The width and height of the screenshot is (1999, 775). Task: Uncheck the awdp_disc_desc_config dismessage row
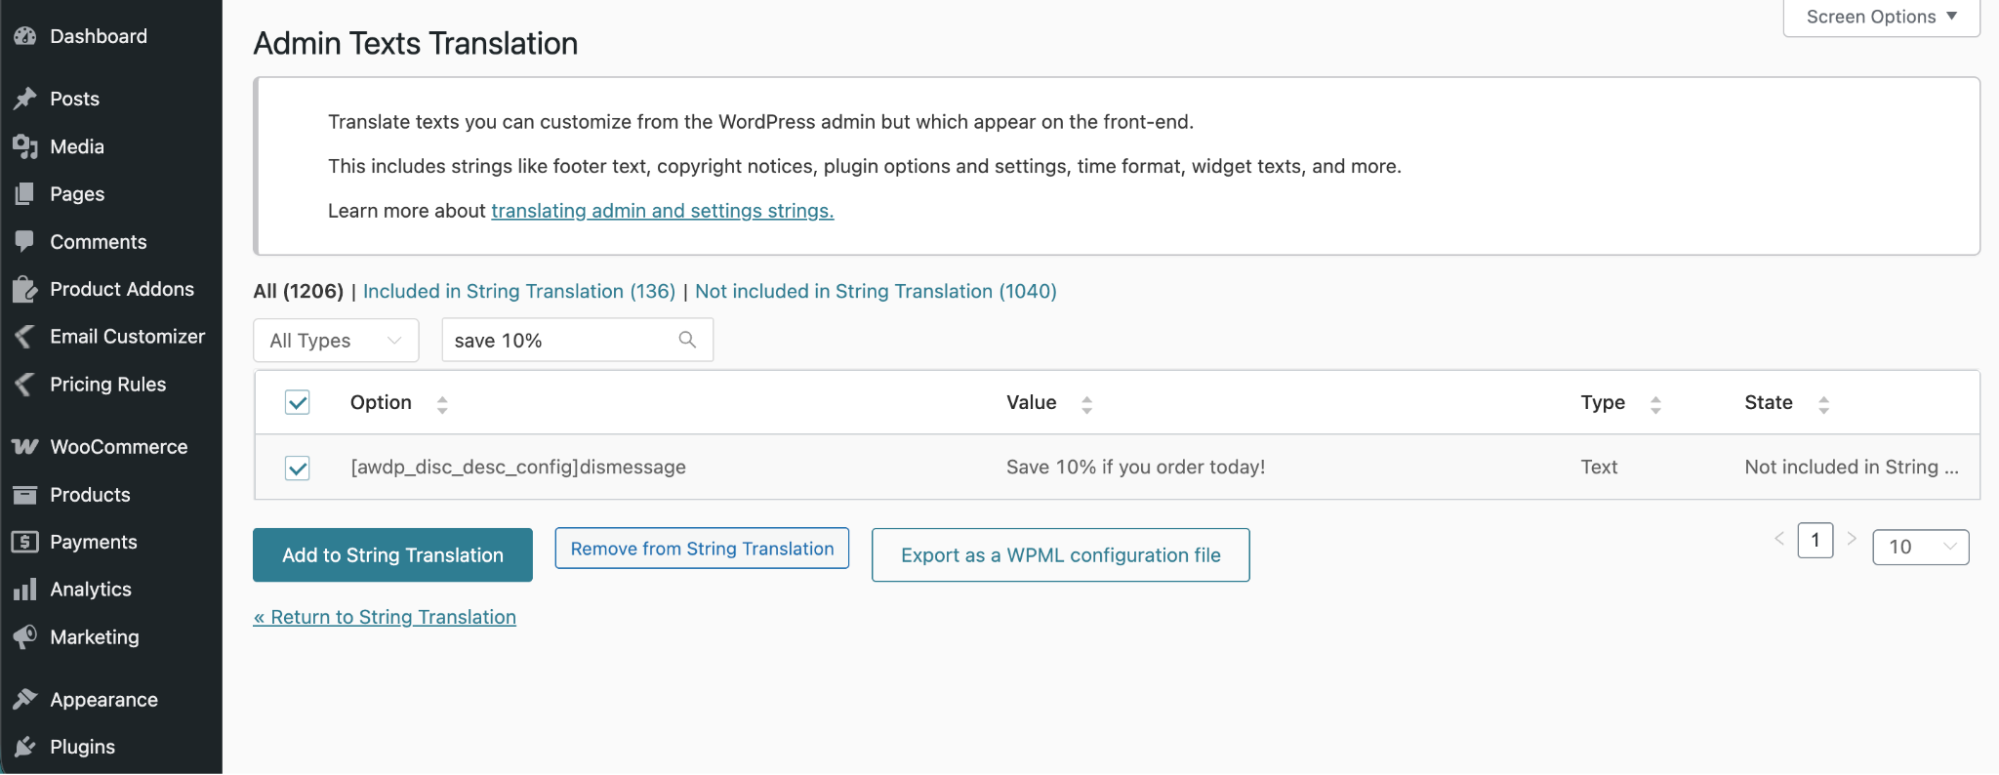[297, 468]
